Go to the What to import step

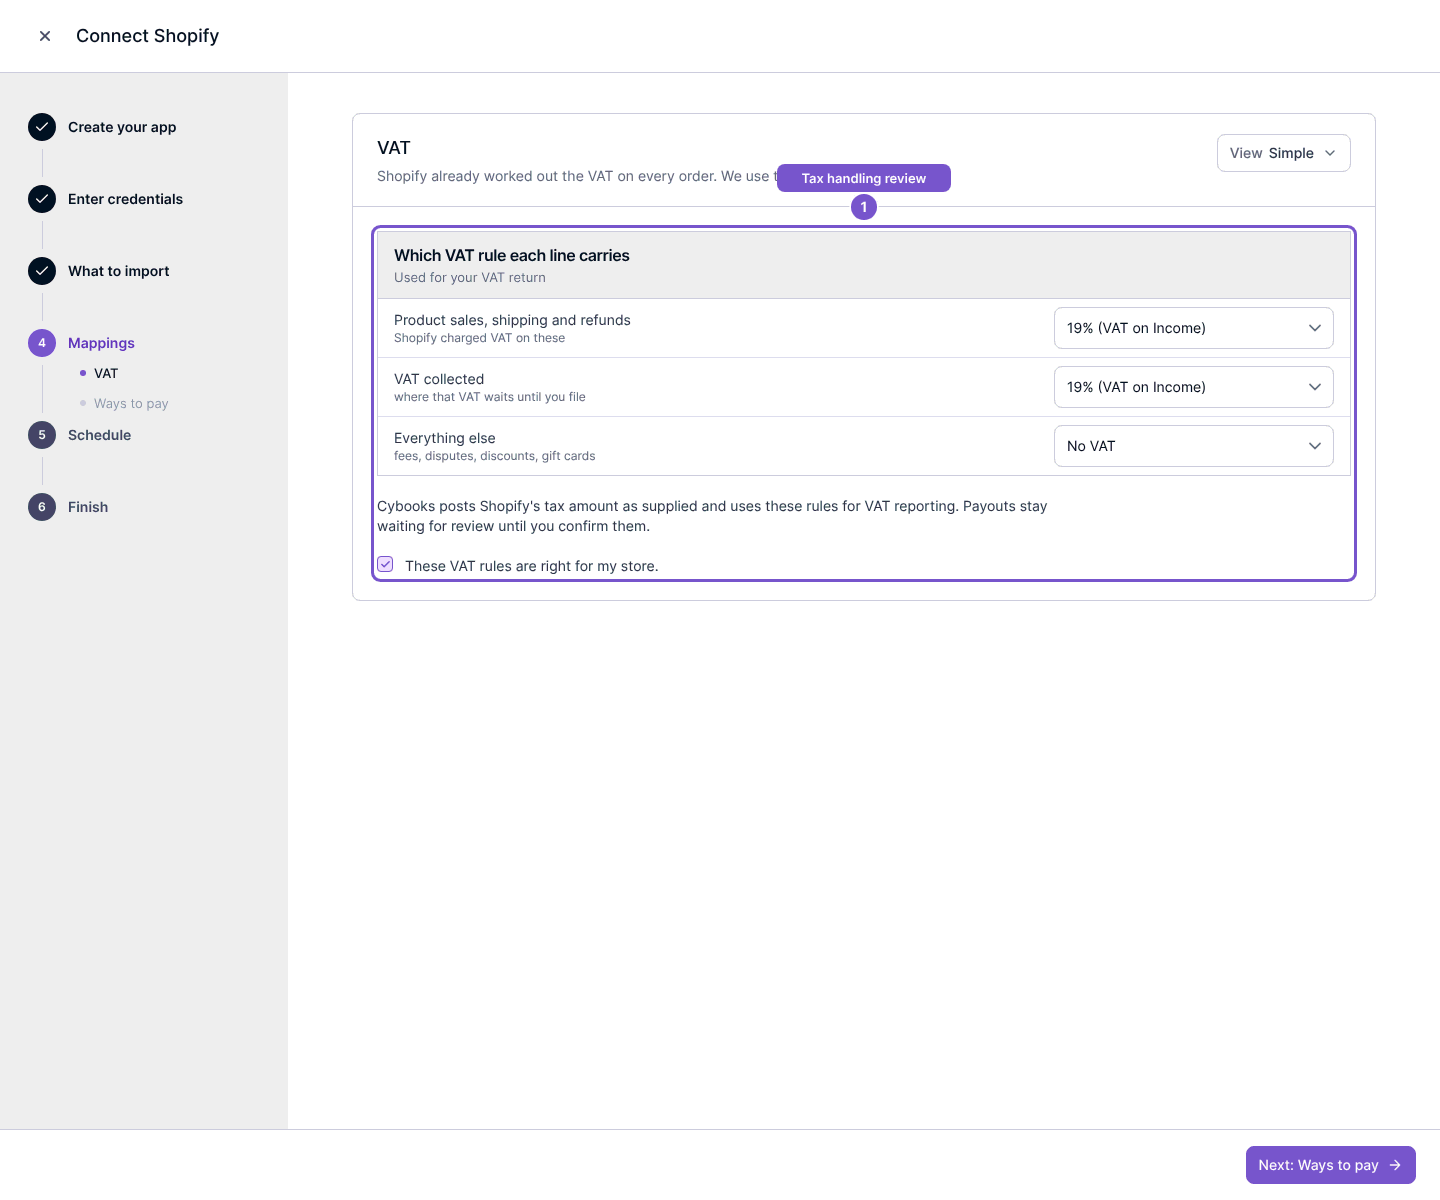coord(118,271)
